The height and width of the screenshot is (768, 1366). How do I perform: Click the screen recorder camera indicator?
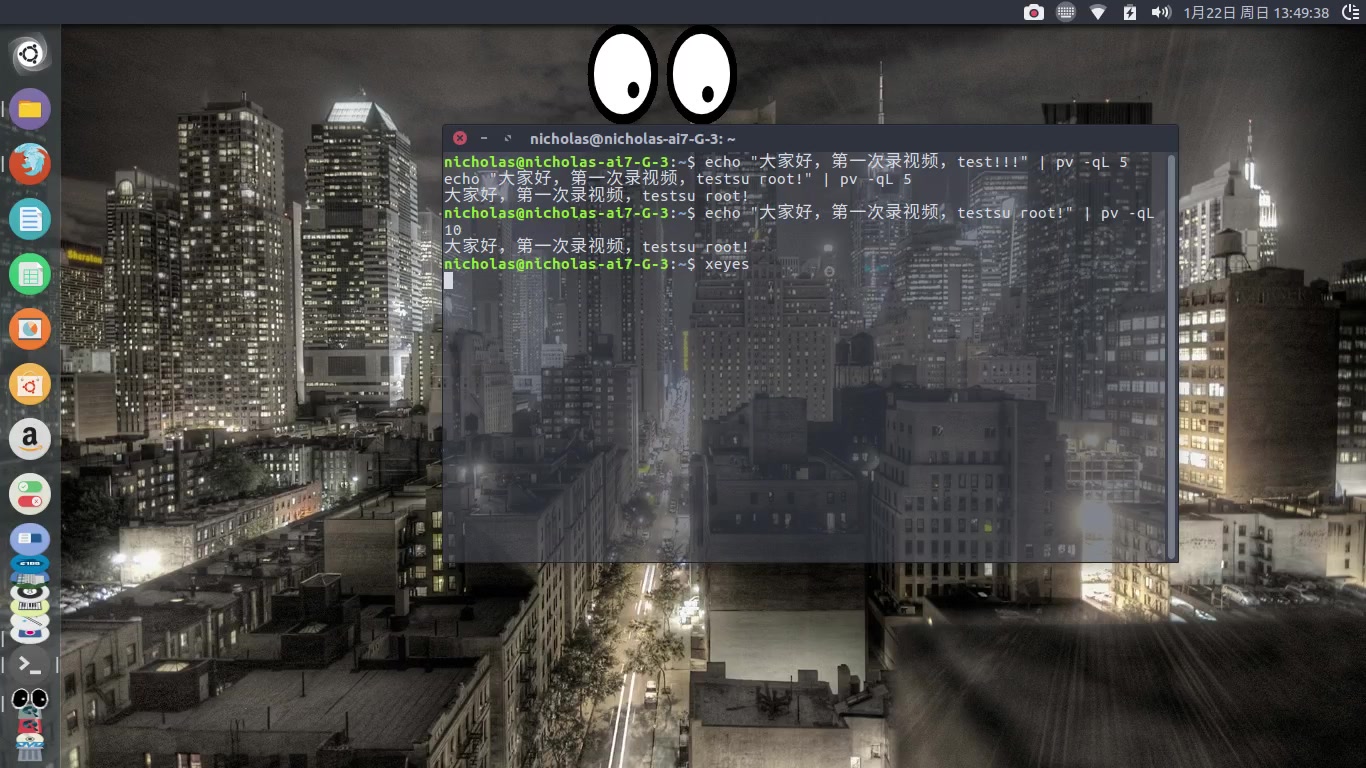[x=1035, y=11]
